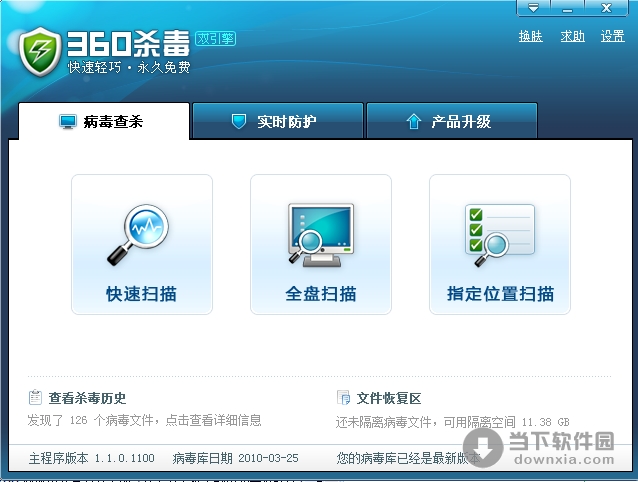Click the up arrow icon on 产品升级 tab
Image resolution: width=638 pixels, height=482 pixels.
(413, 121)
